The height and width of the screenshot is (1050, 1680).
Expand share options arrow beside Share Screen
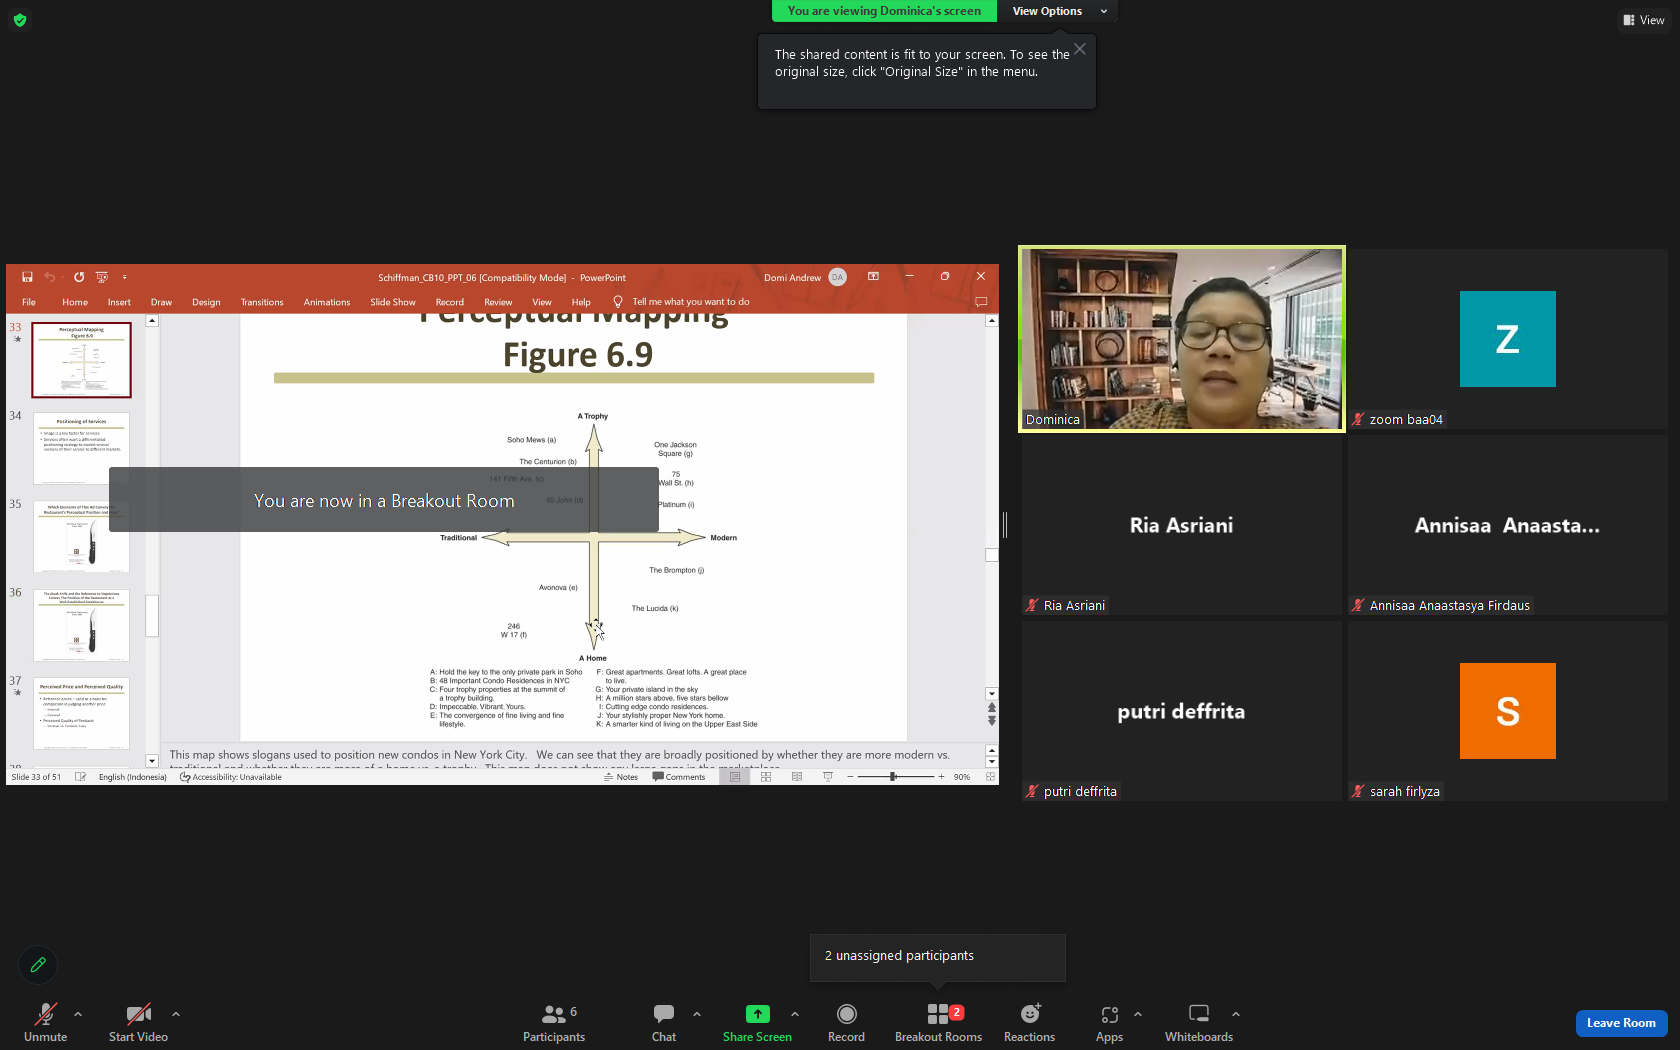(795, 1014)
